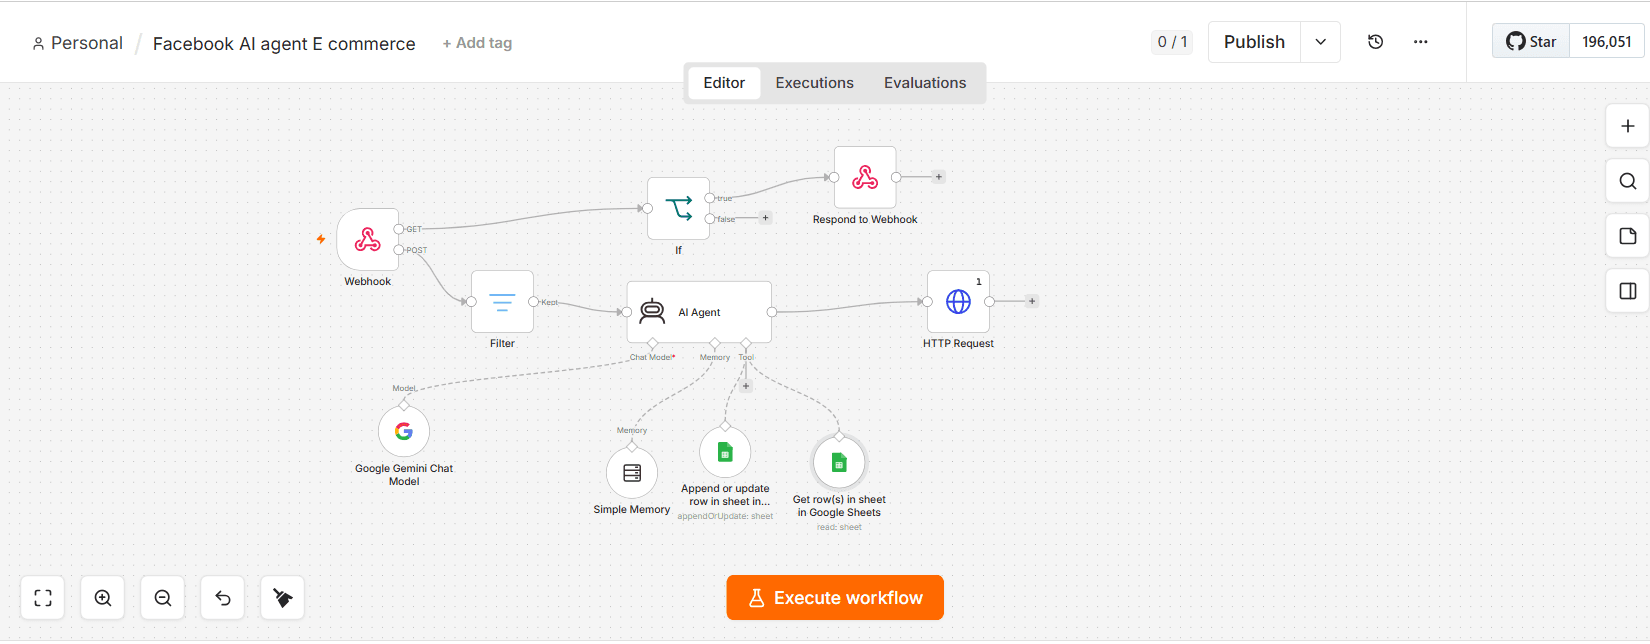Screen dimensions: 1650x644
Task: Zoom in on the canvas
Action: (103, 598)
